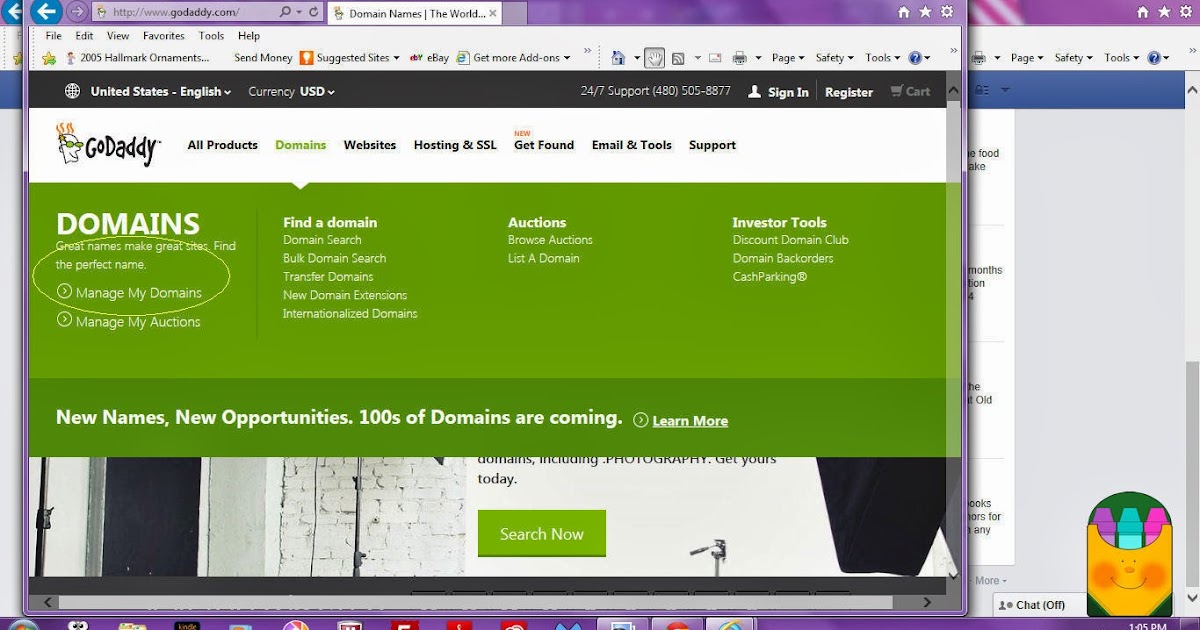Image resolution: width=1200 pixels, height=630 pixels.
Task: Click the Tools gear in front window title bar
Action: click(946, 12)
